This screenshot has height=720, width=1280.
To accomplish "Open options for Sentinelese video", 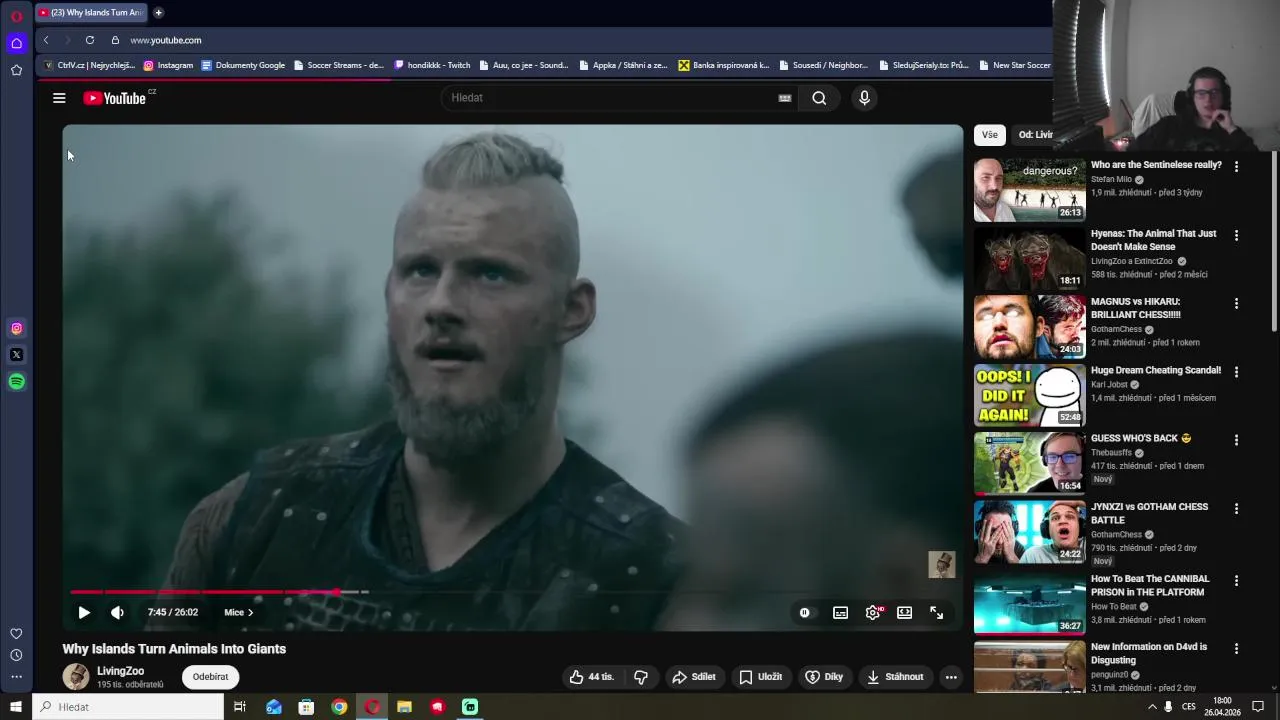I will pos(1236,167).
